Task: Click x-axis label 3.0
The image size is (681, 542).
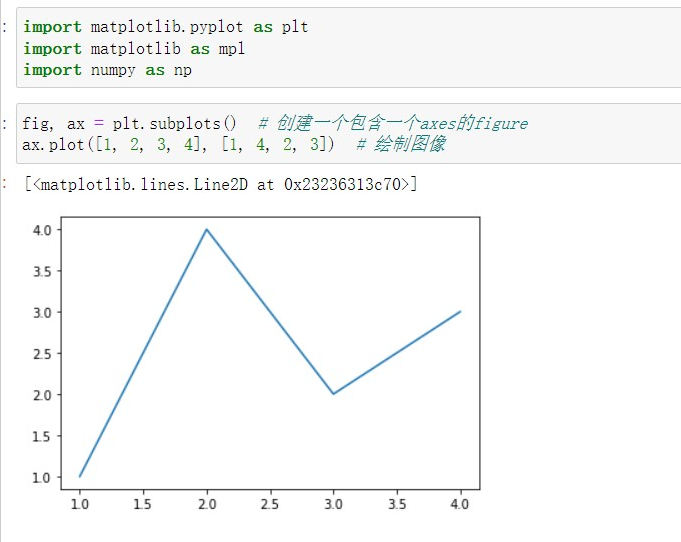Action: [334, 504]
